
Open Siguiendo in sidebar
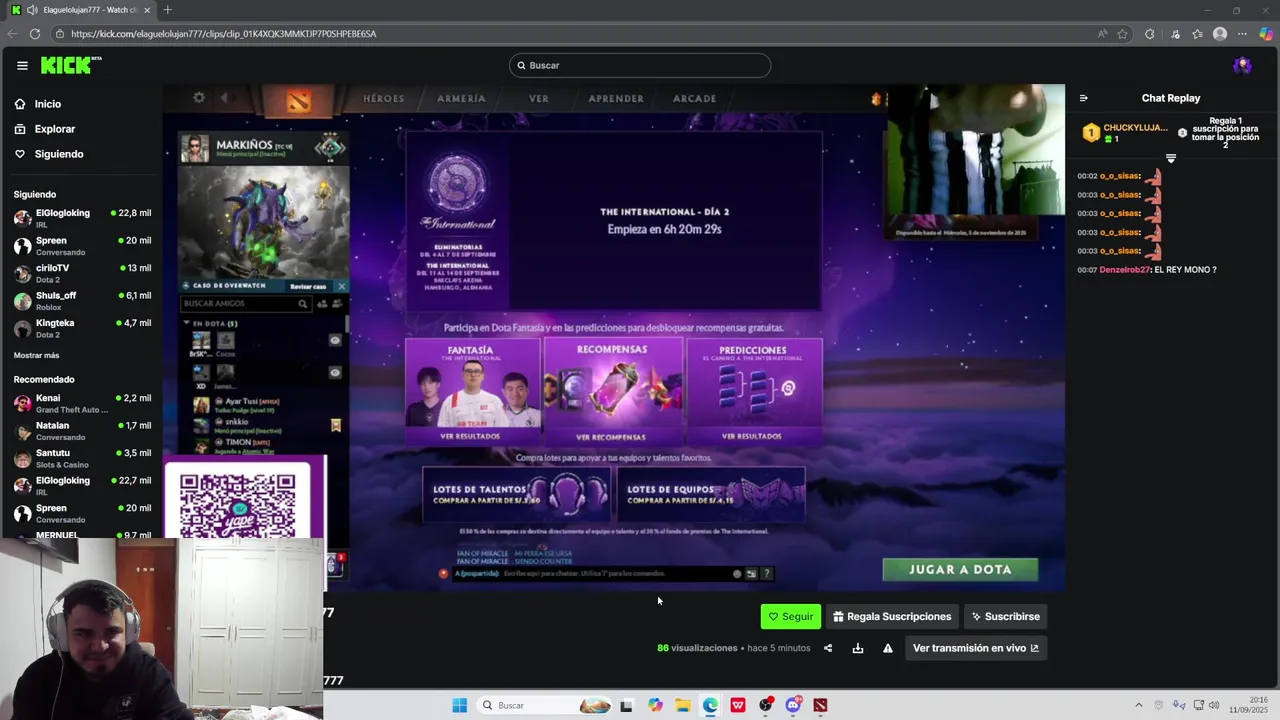(49, 154)
